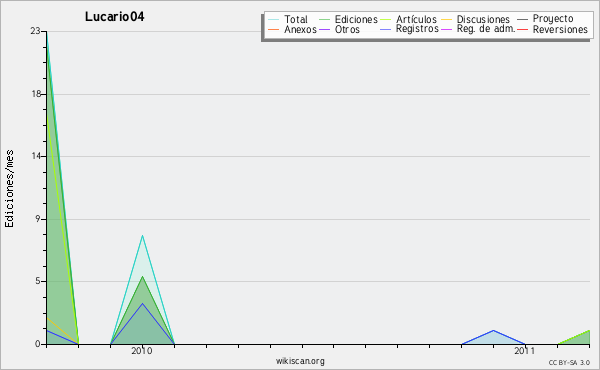Click the 2010 x-axis label
The width and height of the screenshot is (600, 370).
pos(142,351)
